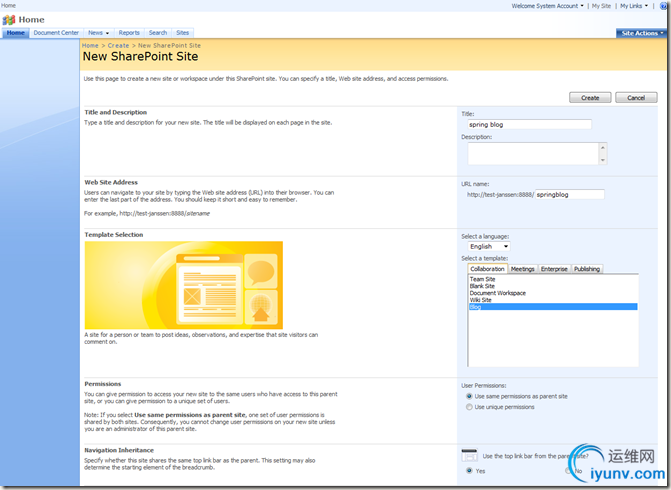This screenshot has width=671, height=490.
Task: Click the Description text area
Action: coord(533,154)
